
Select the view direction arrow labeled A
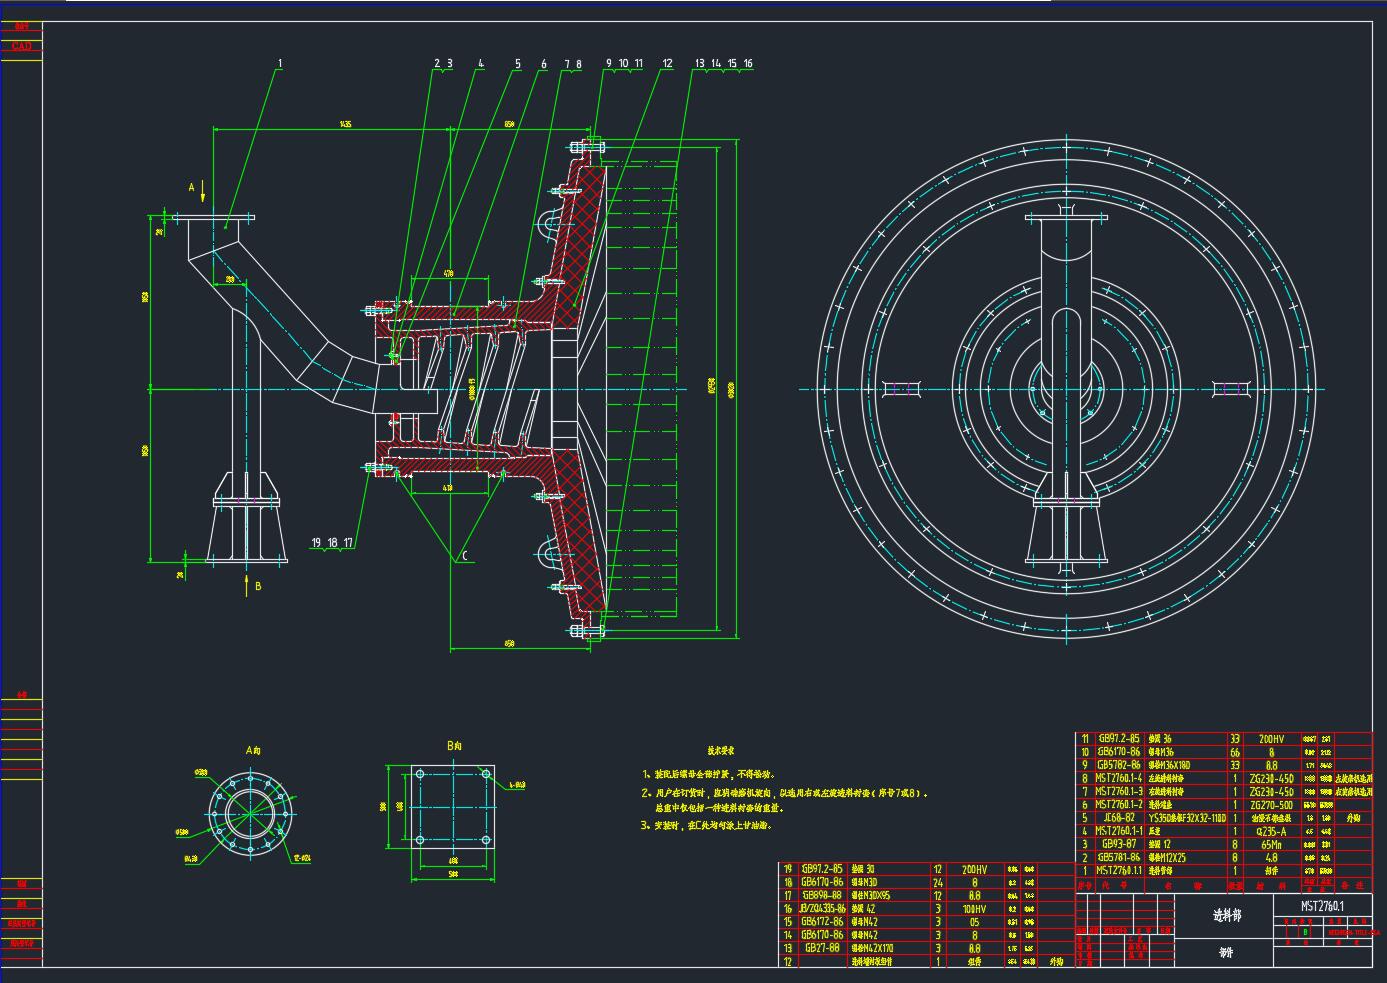(x=204, y=188)
